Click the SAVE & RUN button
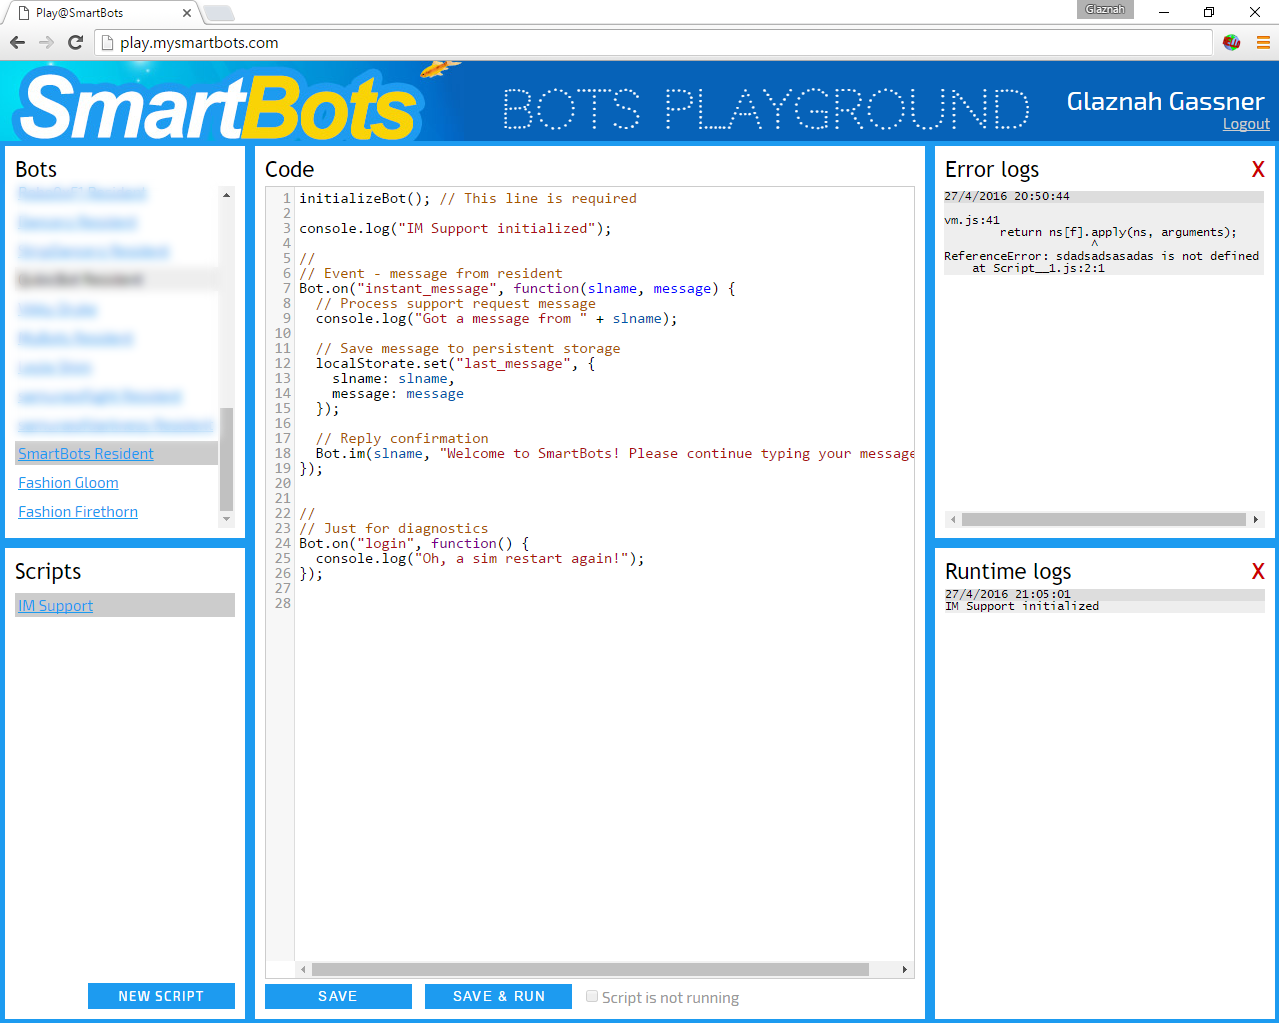1279x1023 pixels. coord(498,996)
